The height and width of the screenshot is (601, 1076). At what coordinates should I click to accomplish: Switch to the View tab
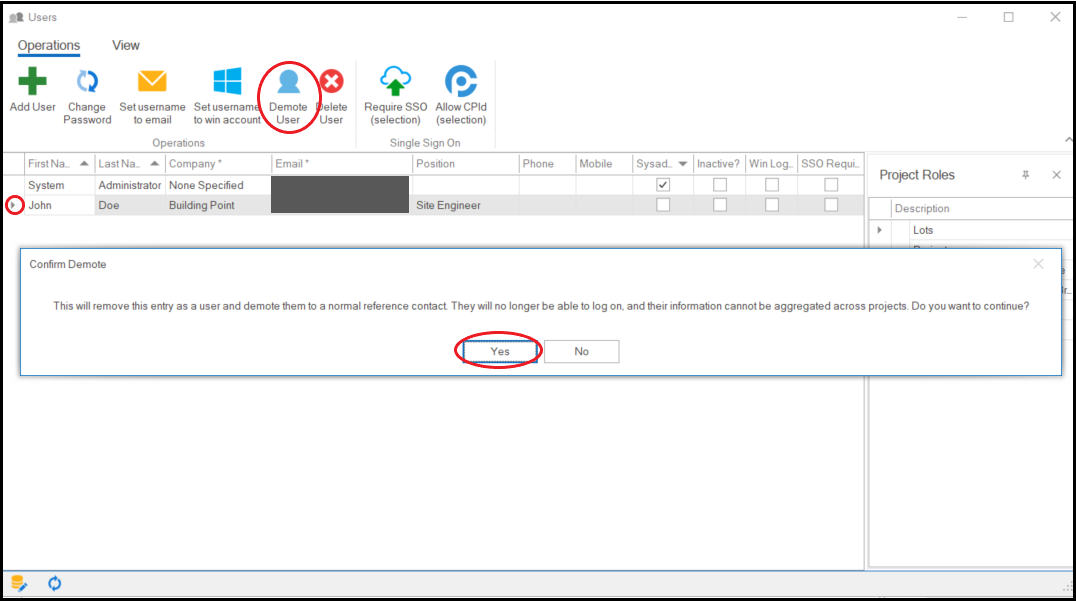[126, 45]
